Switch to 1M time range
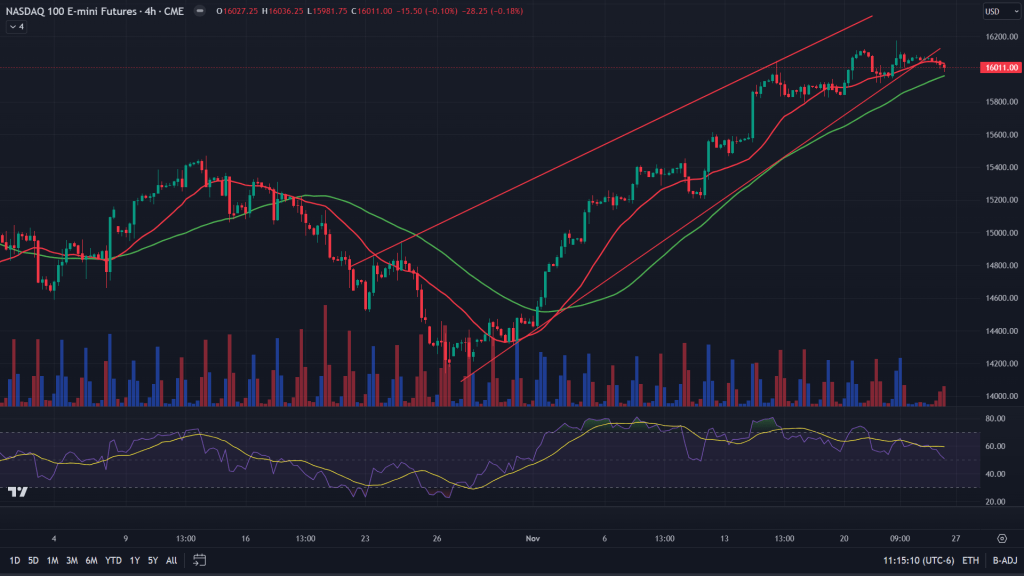 coord(52,560)
